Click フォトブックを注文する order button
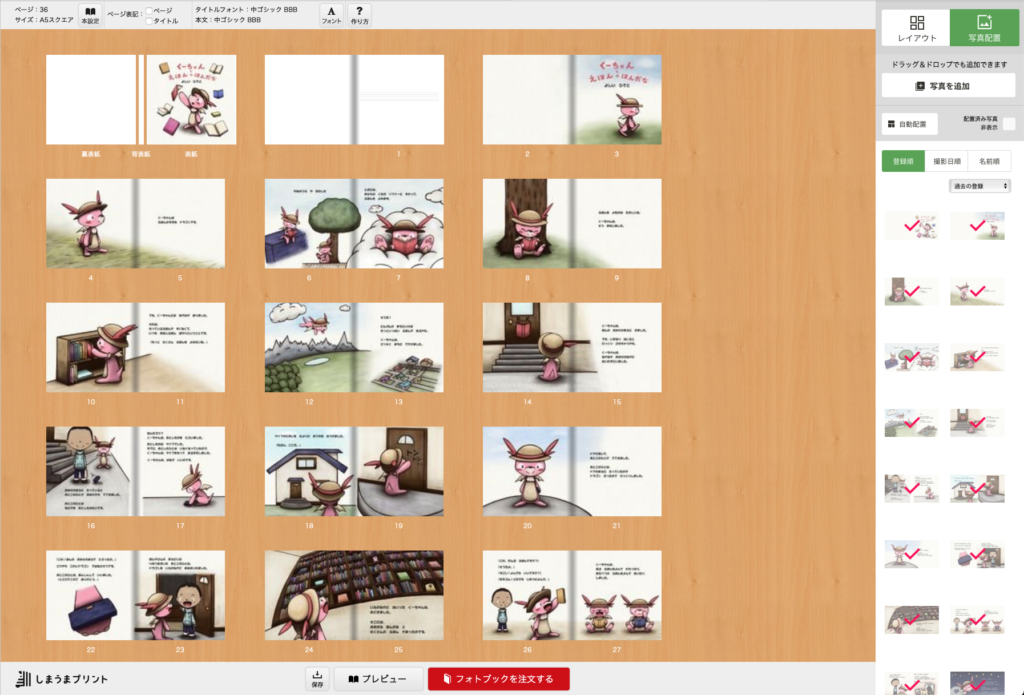 (498, 679)
